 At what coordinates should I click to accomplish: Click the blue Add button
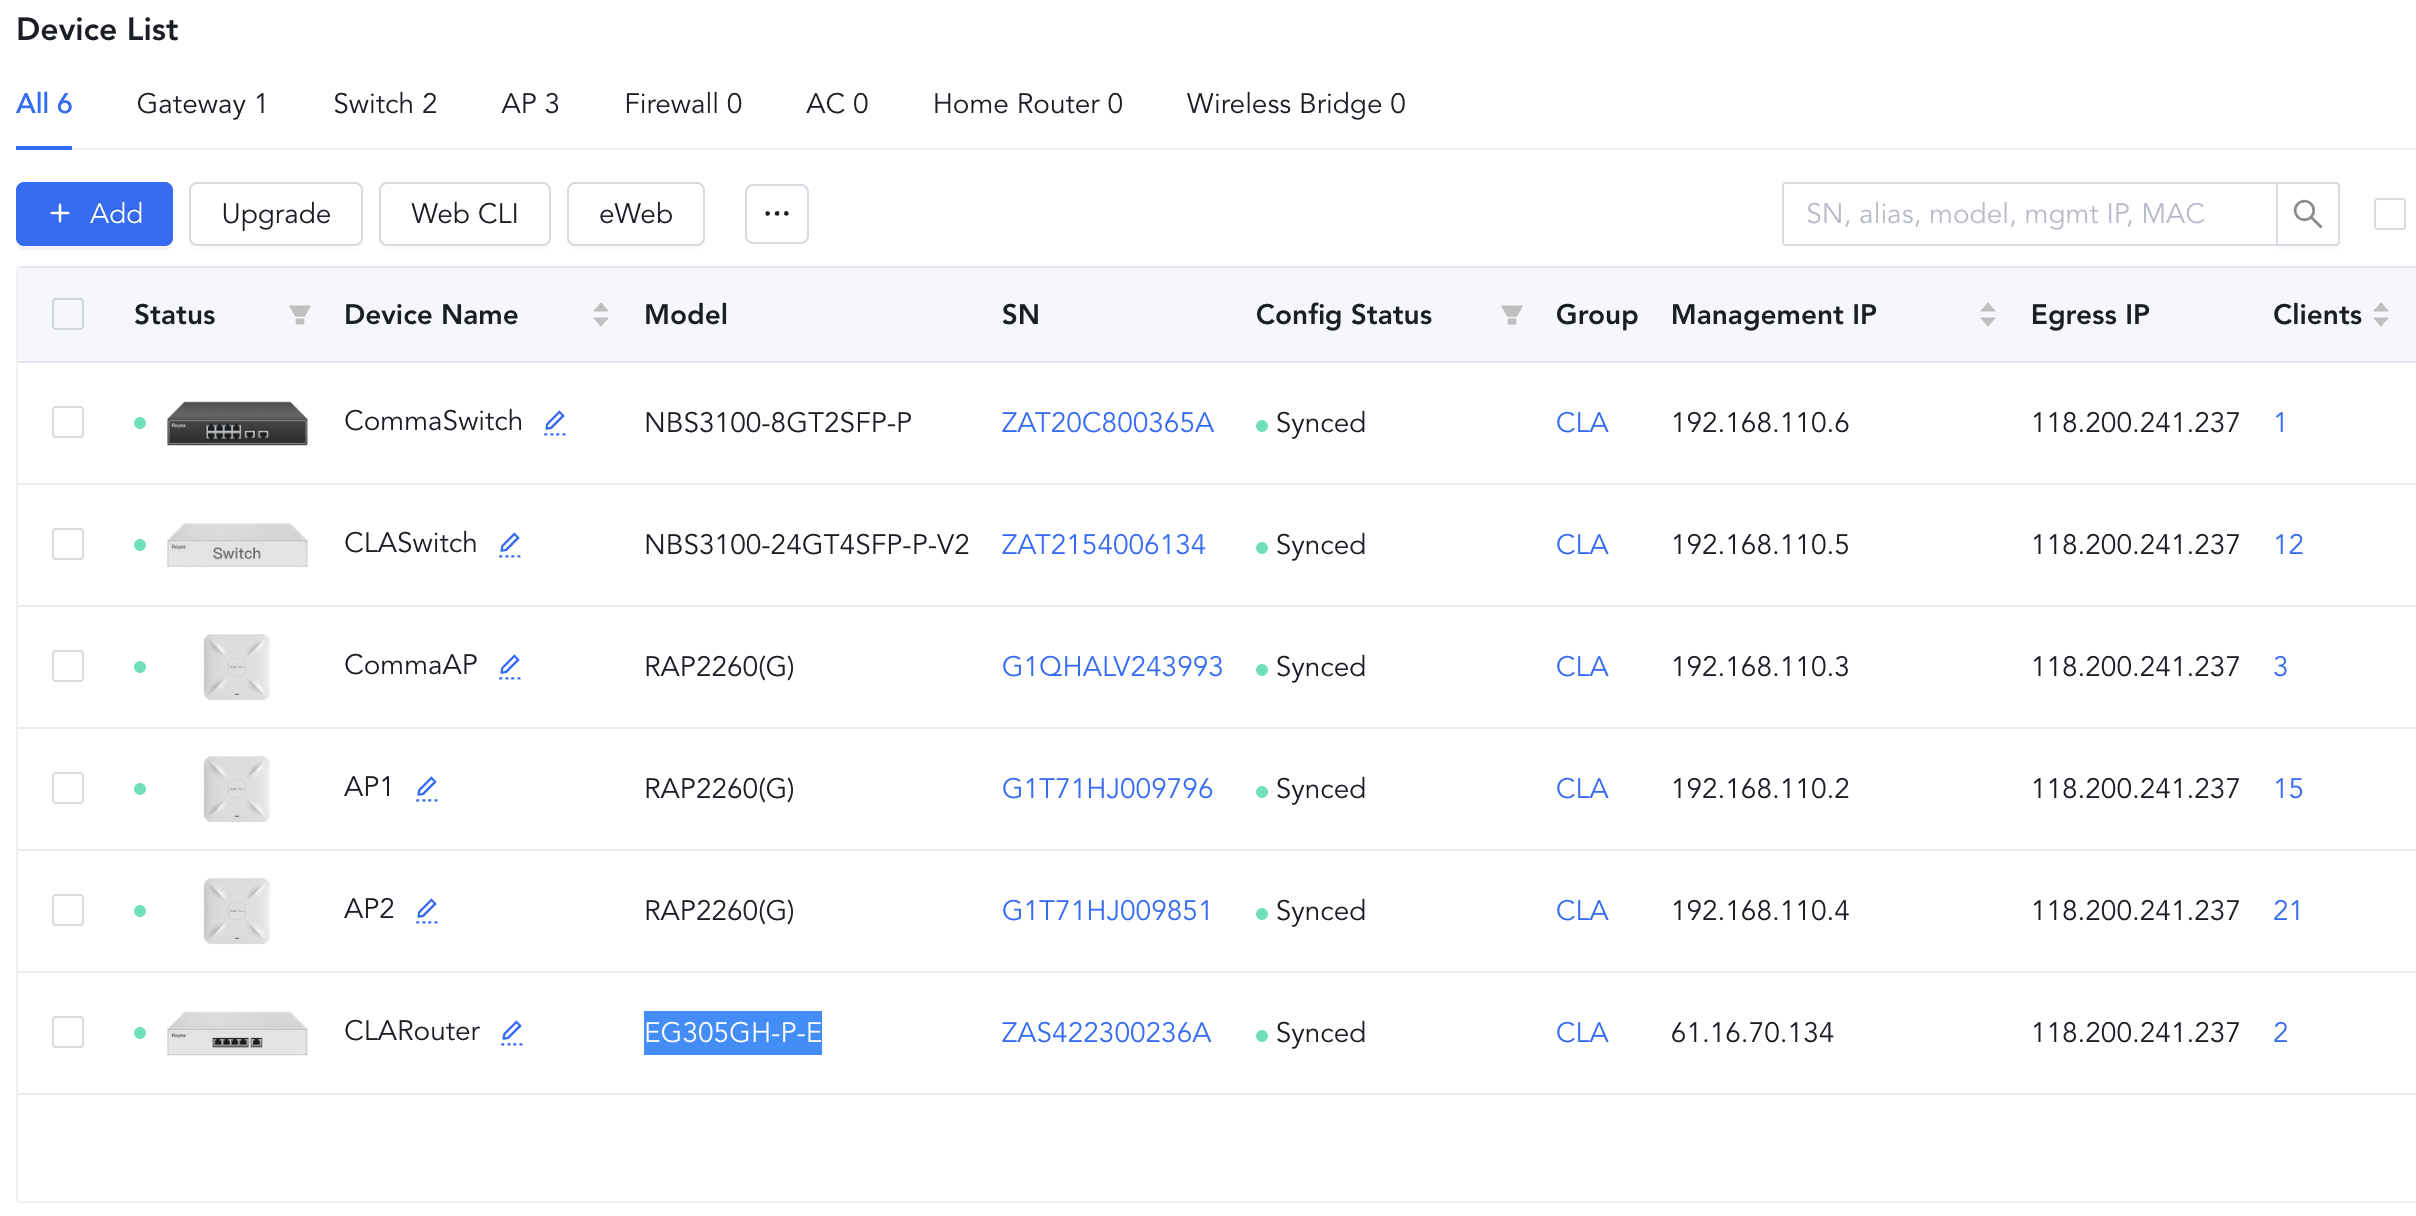coord(95,214)
